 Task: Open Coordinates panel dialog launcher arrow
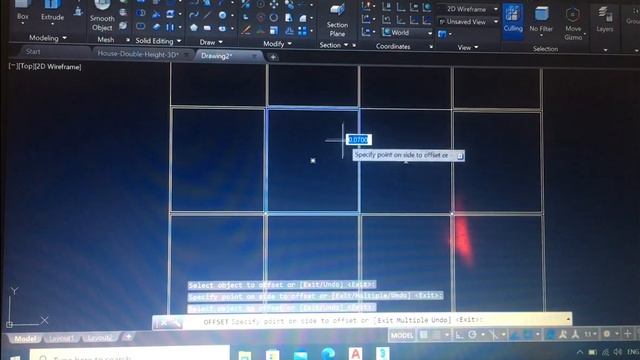pos(431,47)
